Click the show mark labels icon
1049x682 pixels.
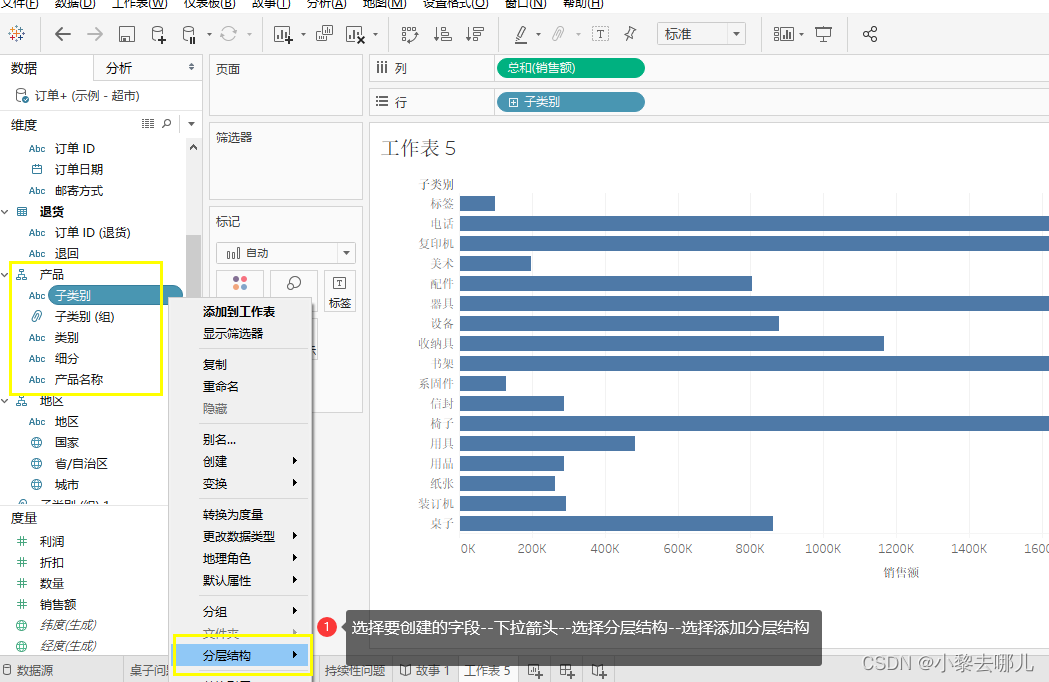[601, 33]
